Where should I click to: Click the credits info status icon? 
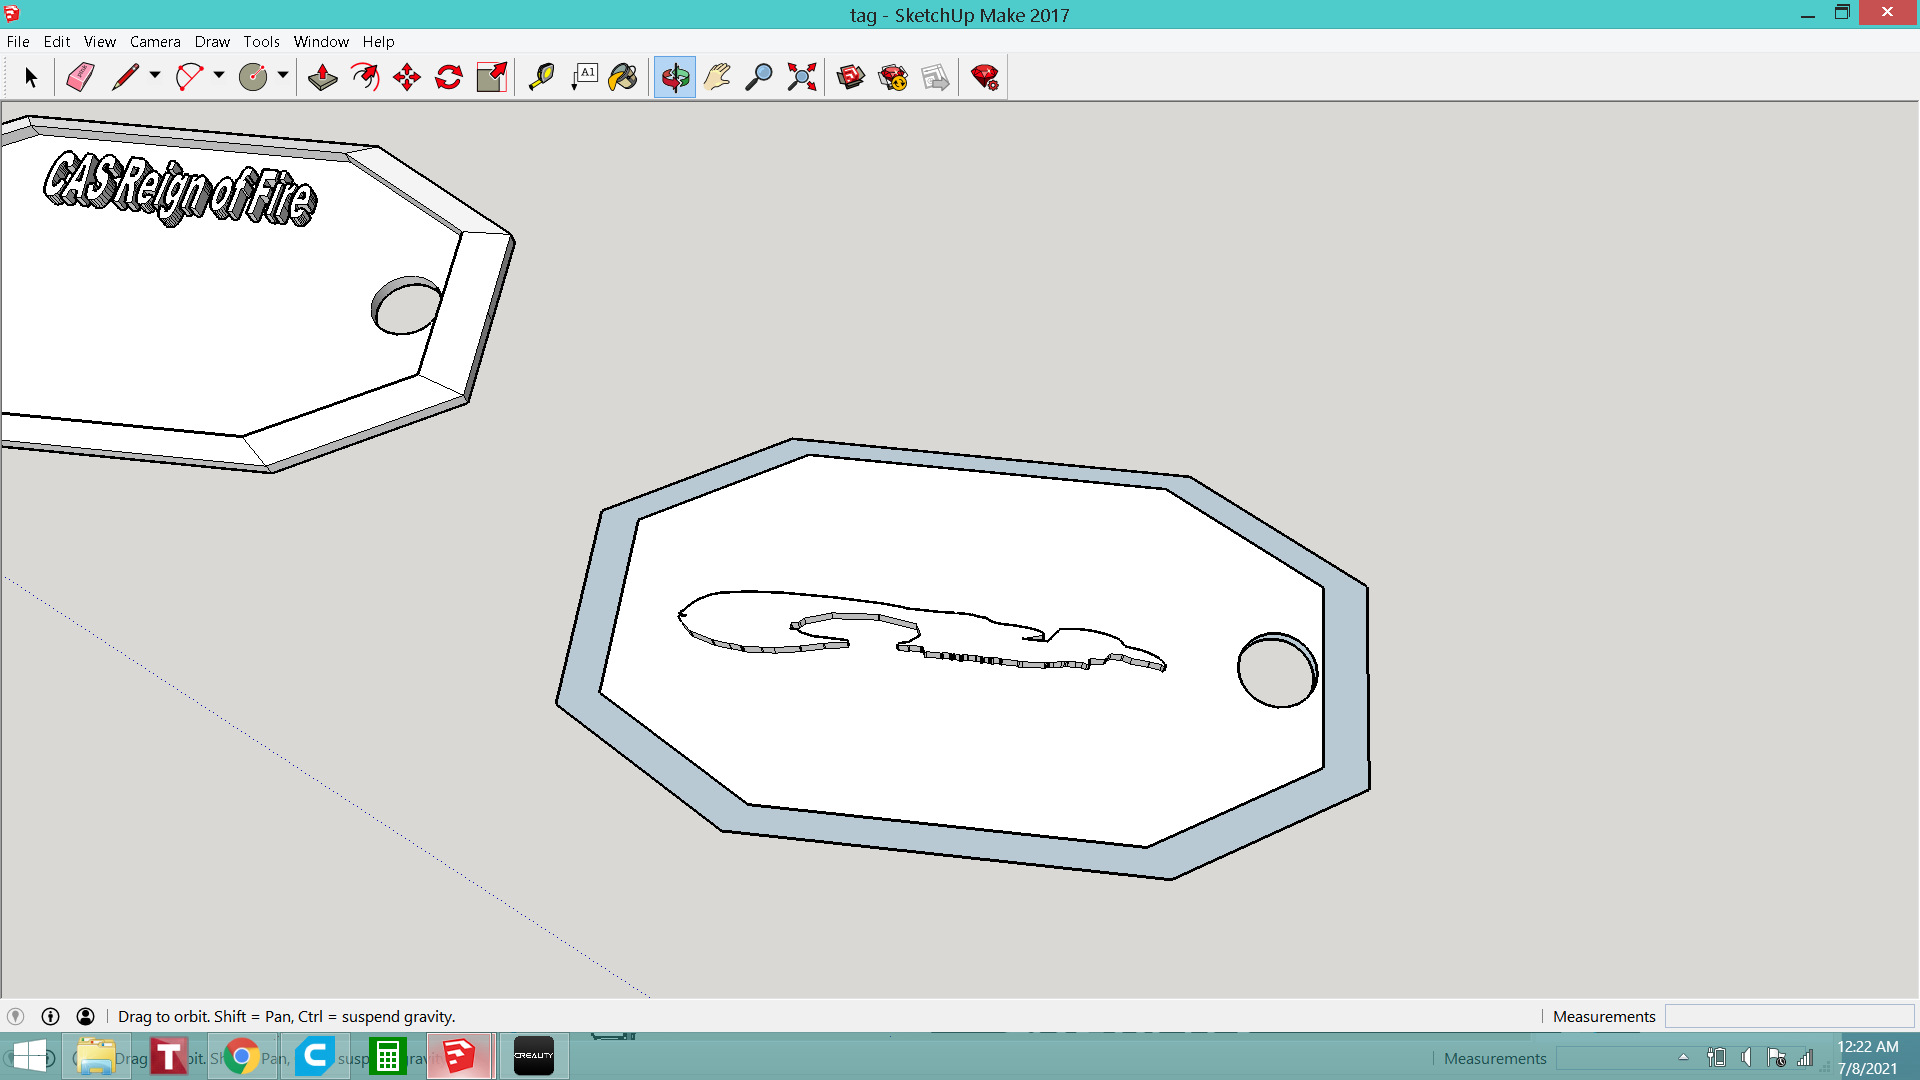point(50,1016)
